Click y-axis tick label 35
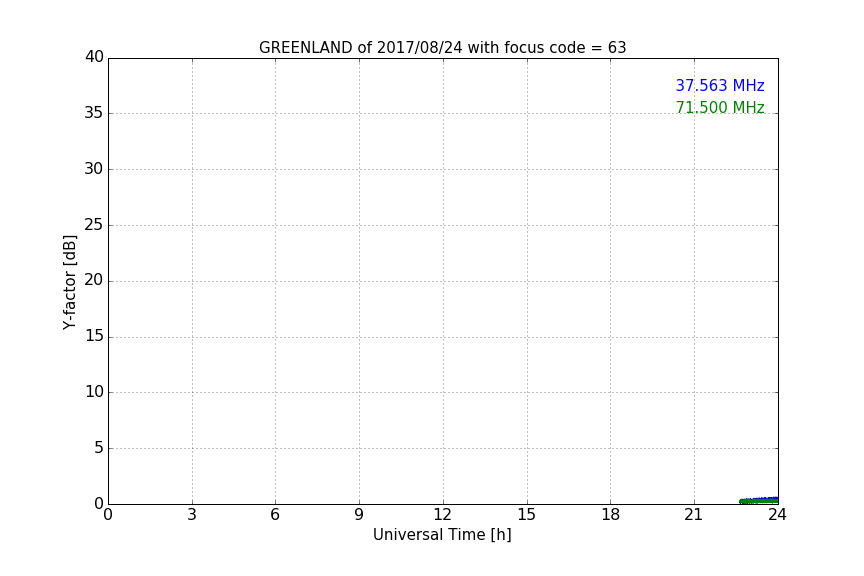The height and width of the screenshot is (576, 864). pos(94,113)
